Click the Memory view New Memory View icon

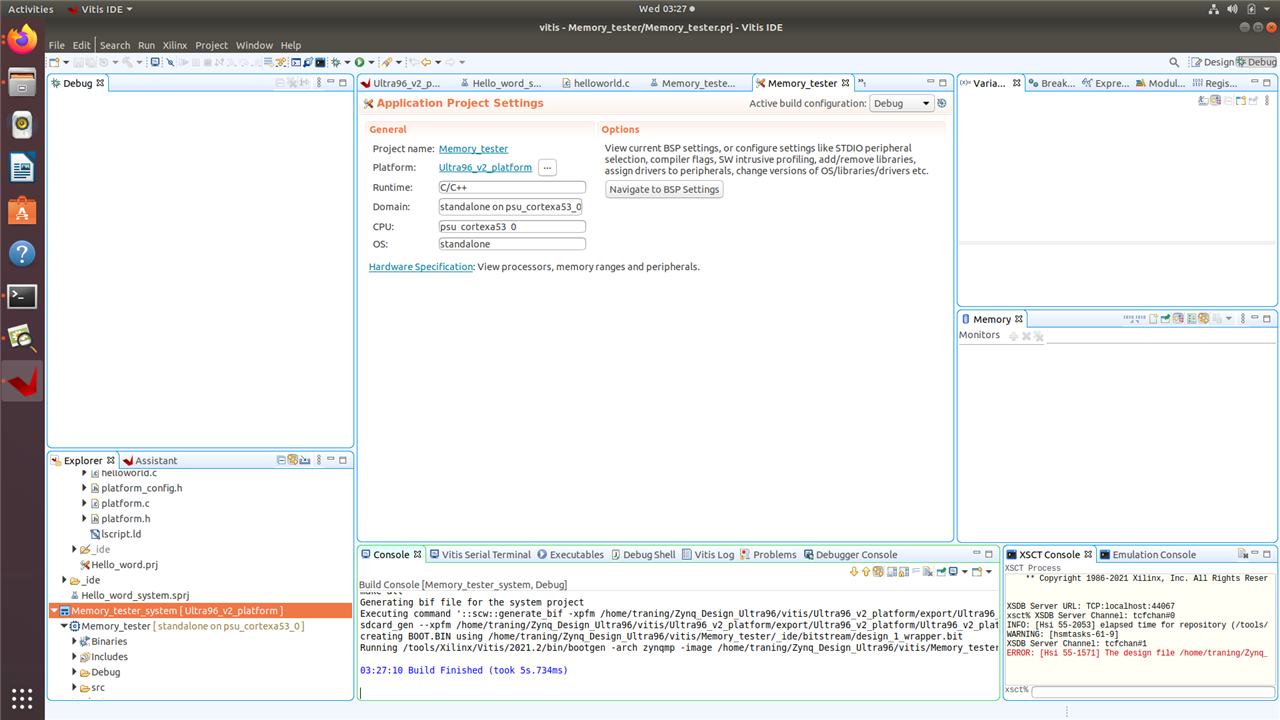(x=1153, y=319)
